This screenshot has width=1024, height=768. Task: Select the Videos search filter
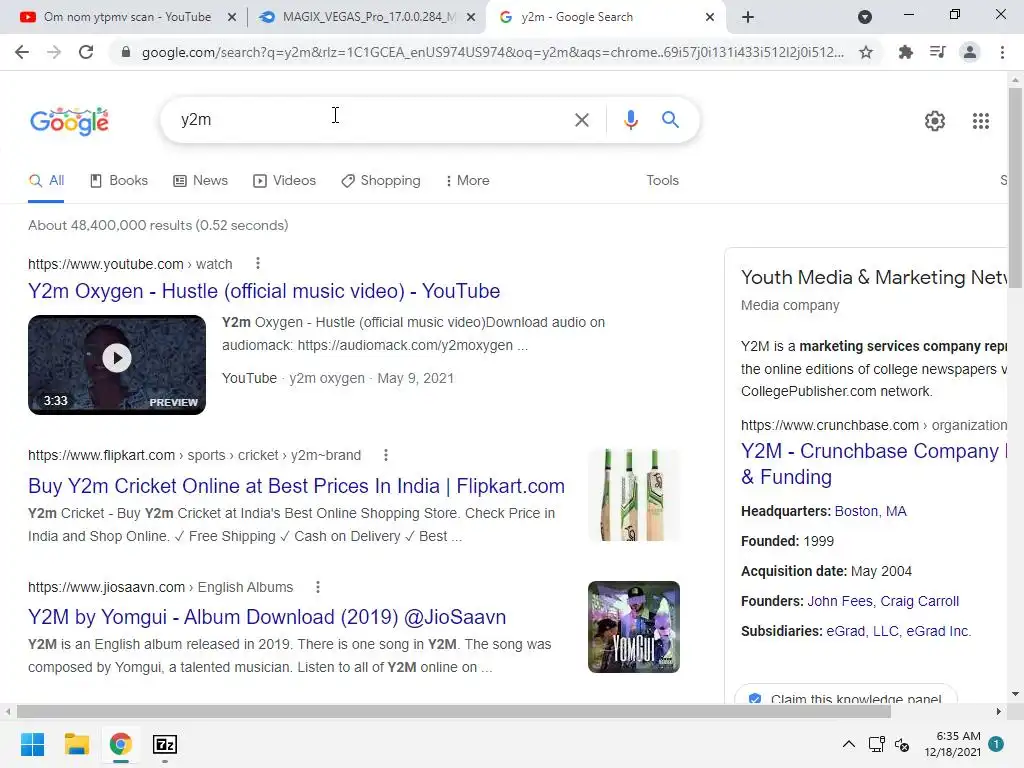tap(284, 181)
